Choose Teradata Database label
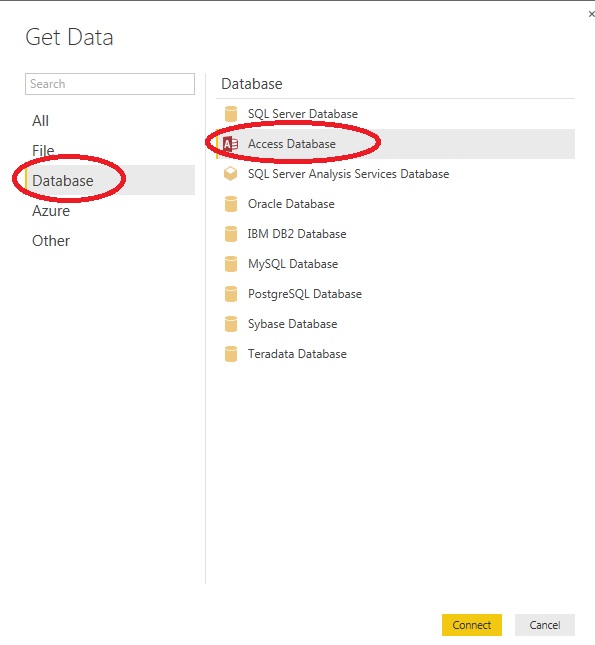This screenshot has width=595, height=645. (x=297, y=354)
